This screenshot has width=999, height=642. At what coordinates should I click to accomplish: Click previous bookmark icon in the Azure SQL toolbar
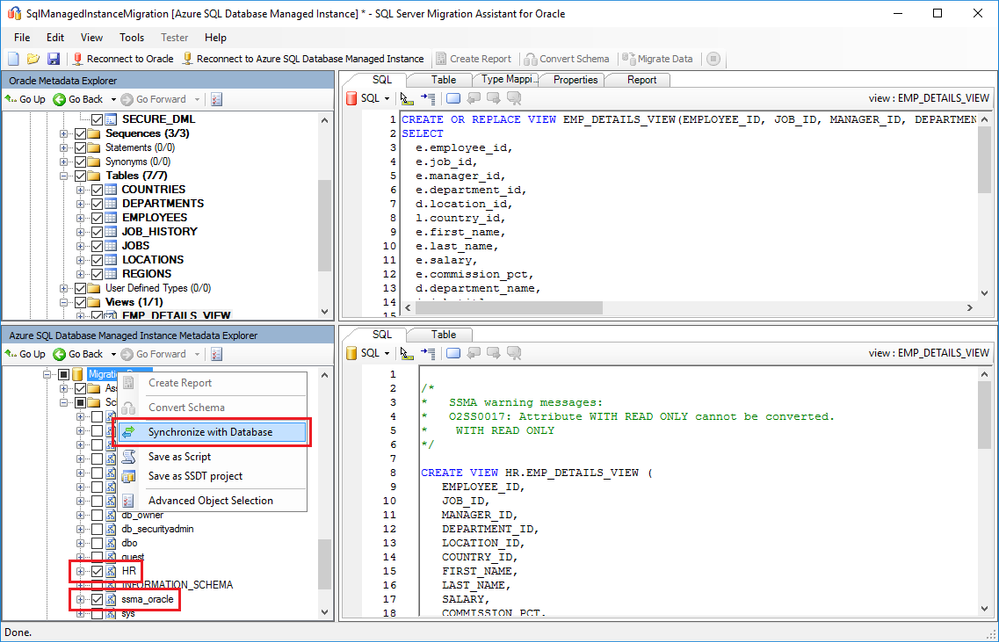473,353
